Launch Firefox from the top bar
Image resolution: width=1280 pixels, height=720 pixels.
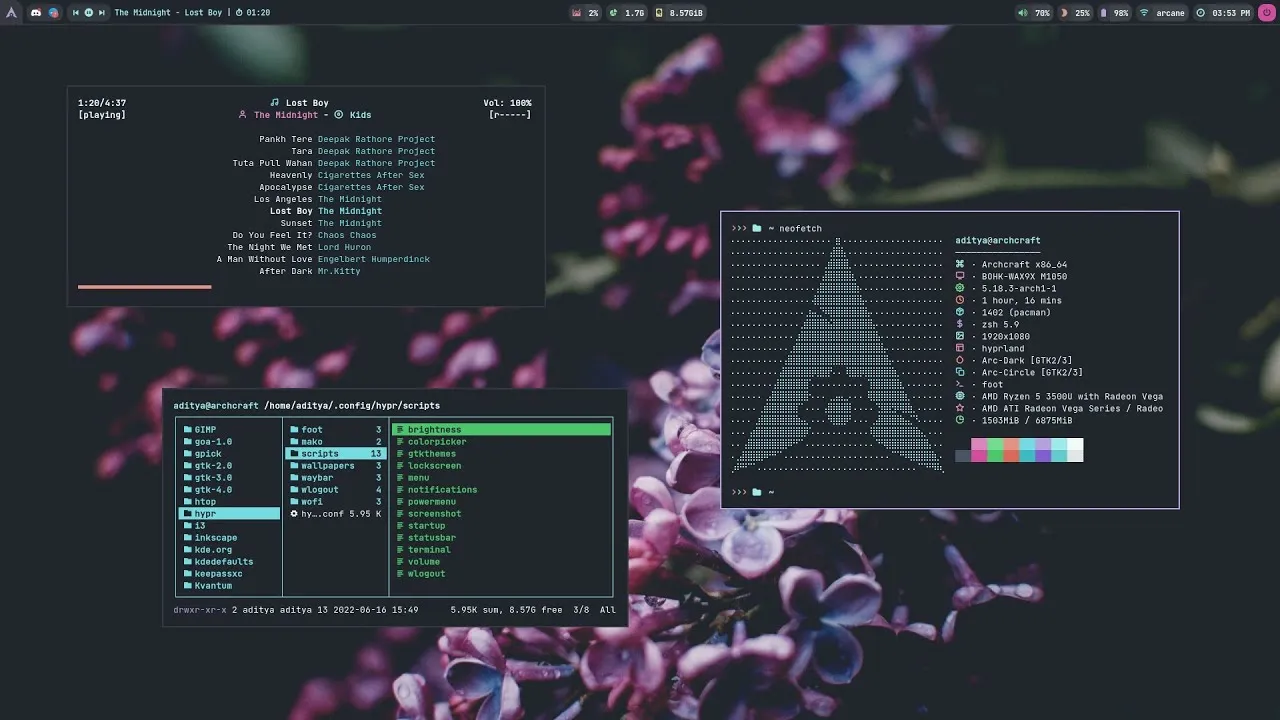click(54, 13)
